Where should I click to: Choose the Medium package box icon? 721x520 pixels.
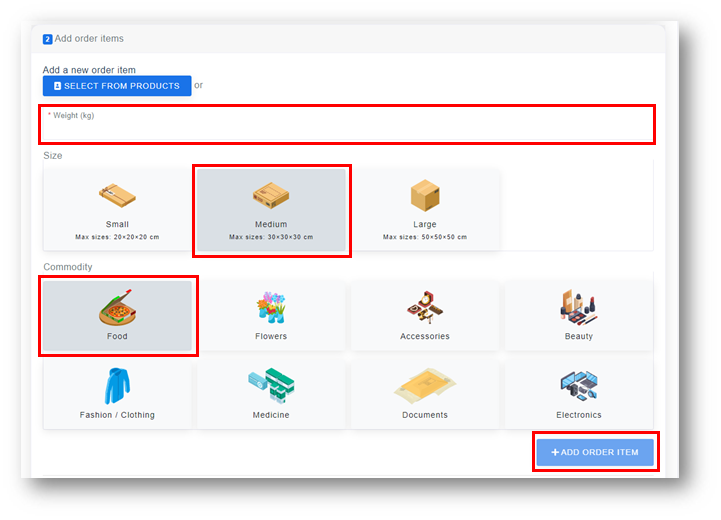[x=271, y=195]
